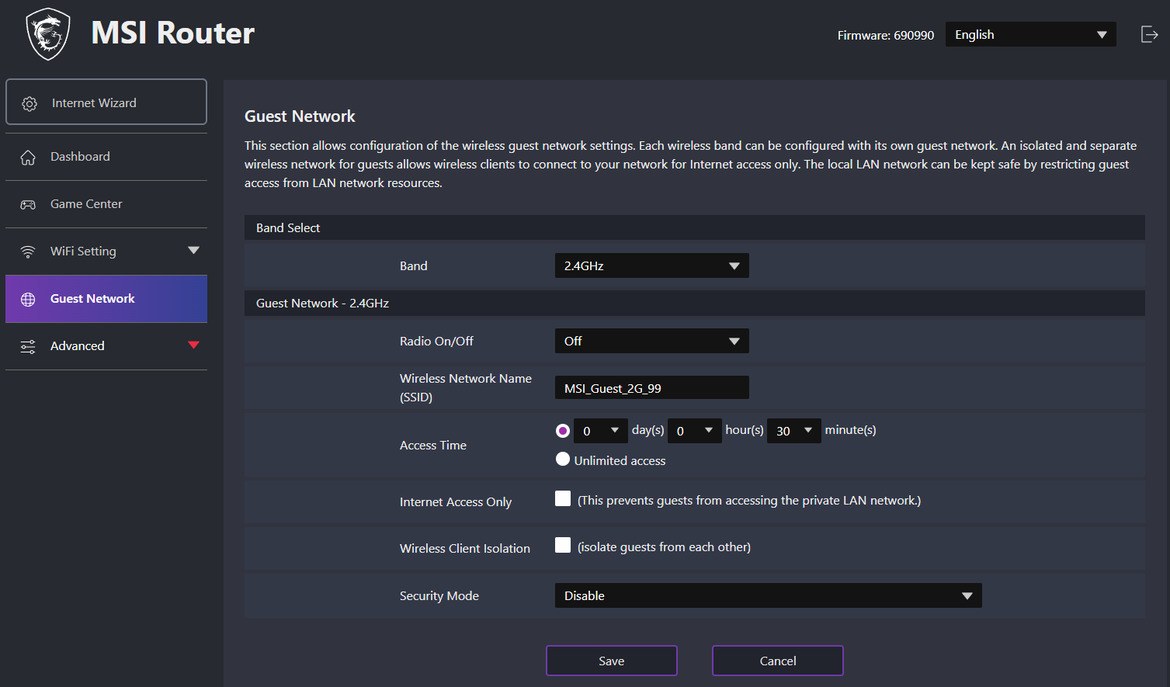This screenshot has height=687, width=1170.
Task: Click the Radio On/Off label
Action: click(437, 341)
